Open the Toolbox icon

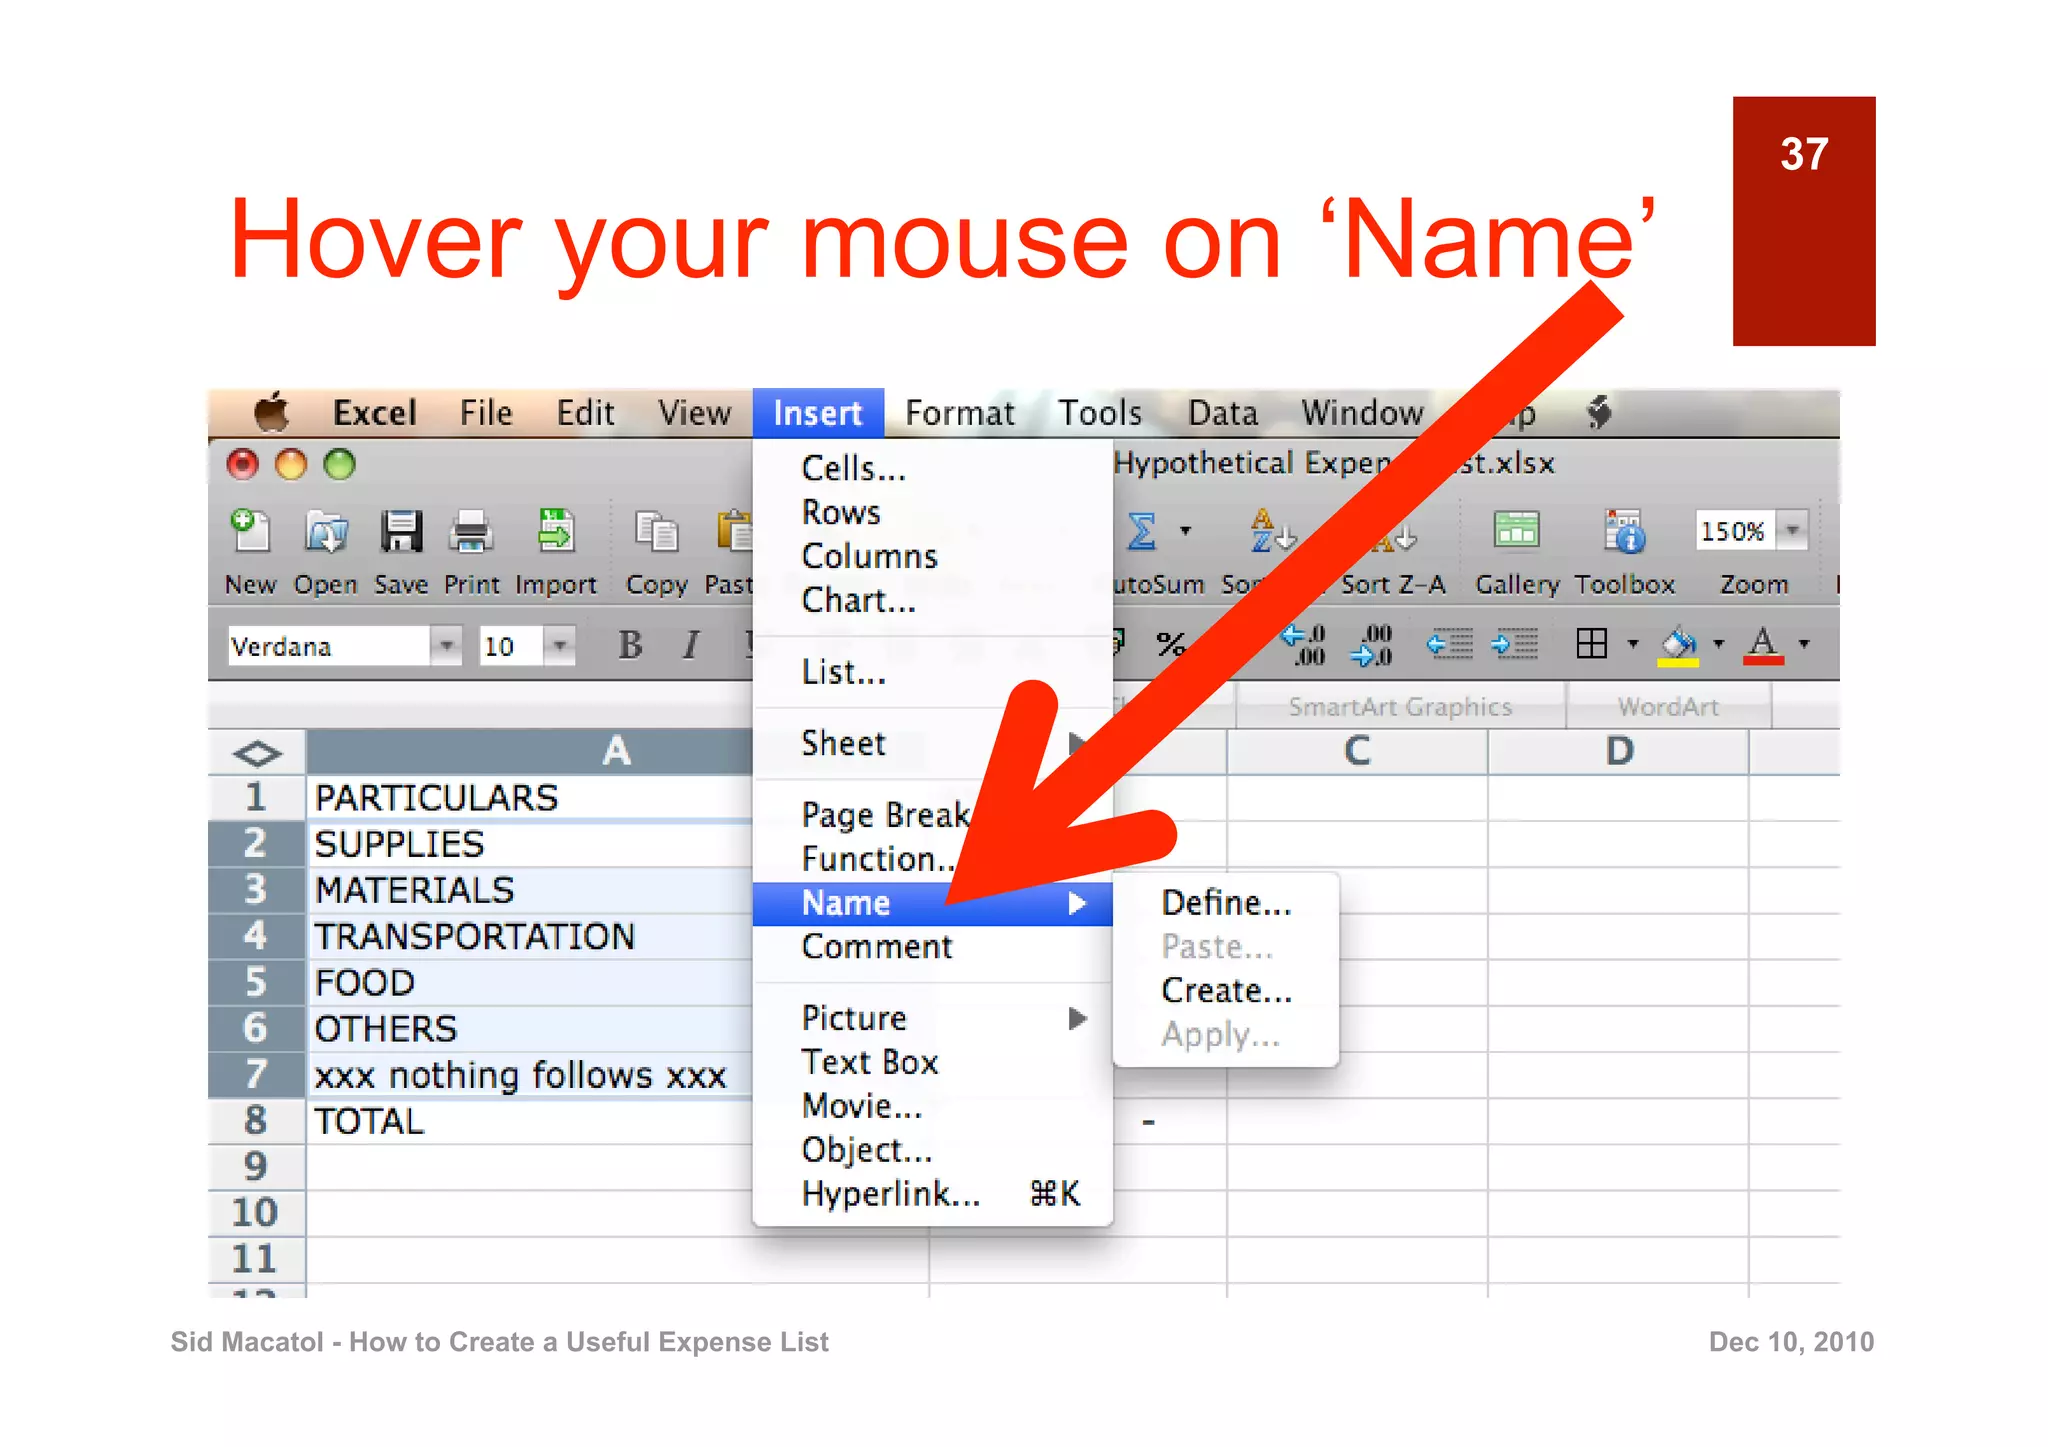click(1625, 530)
